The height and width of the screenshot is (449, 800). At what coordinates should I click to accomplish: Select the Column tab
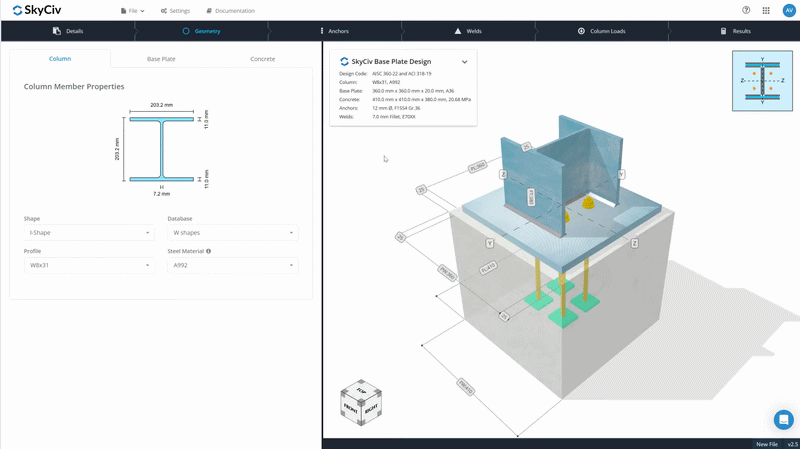click(60, 59)
